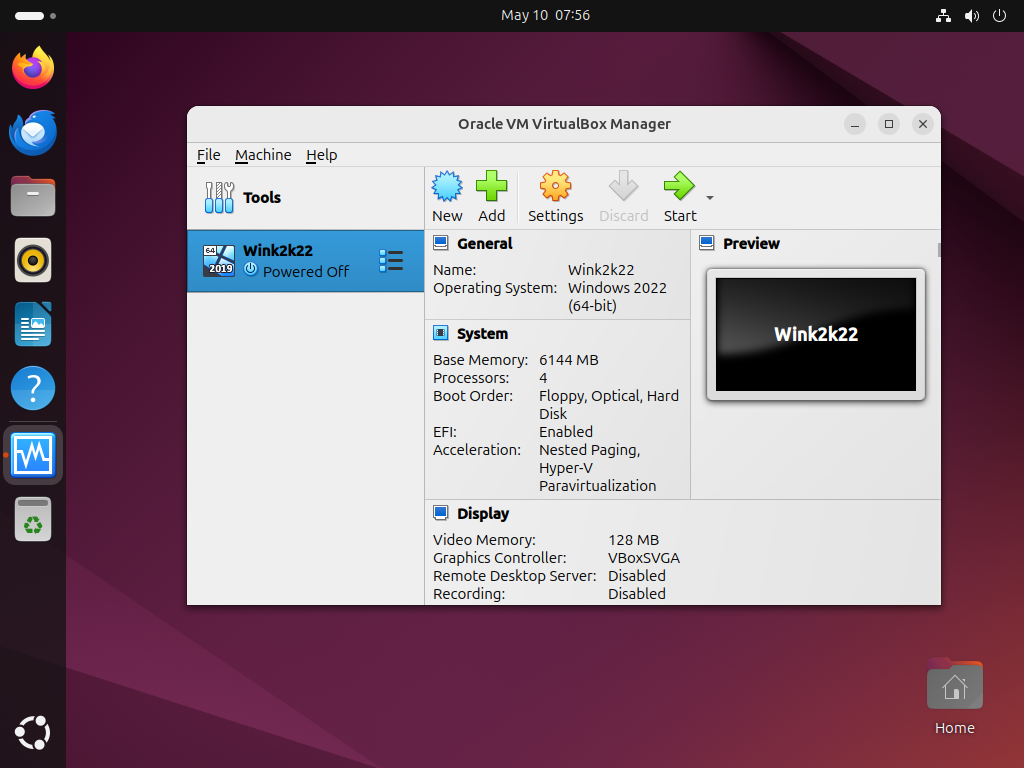
Task: Click the VBoxSVGA graphics controller value
Action: 644,558
